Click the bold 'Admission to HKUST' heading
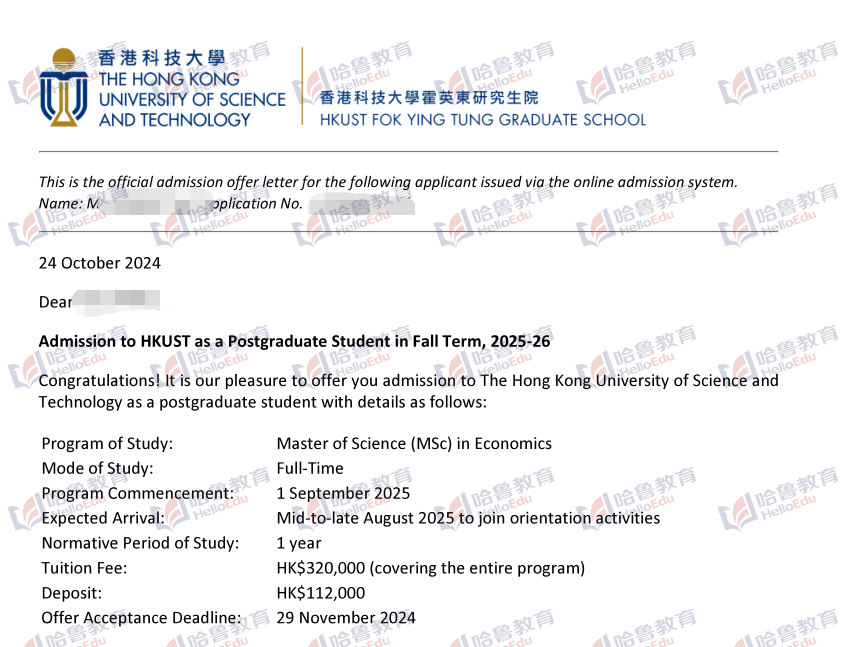852x647 pixels. tap(294, 341)
